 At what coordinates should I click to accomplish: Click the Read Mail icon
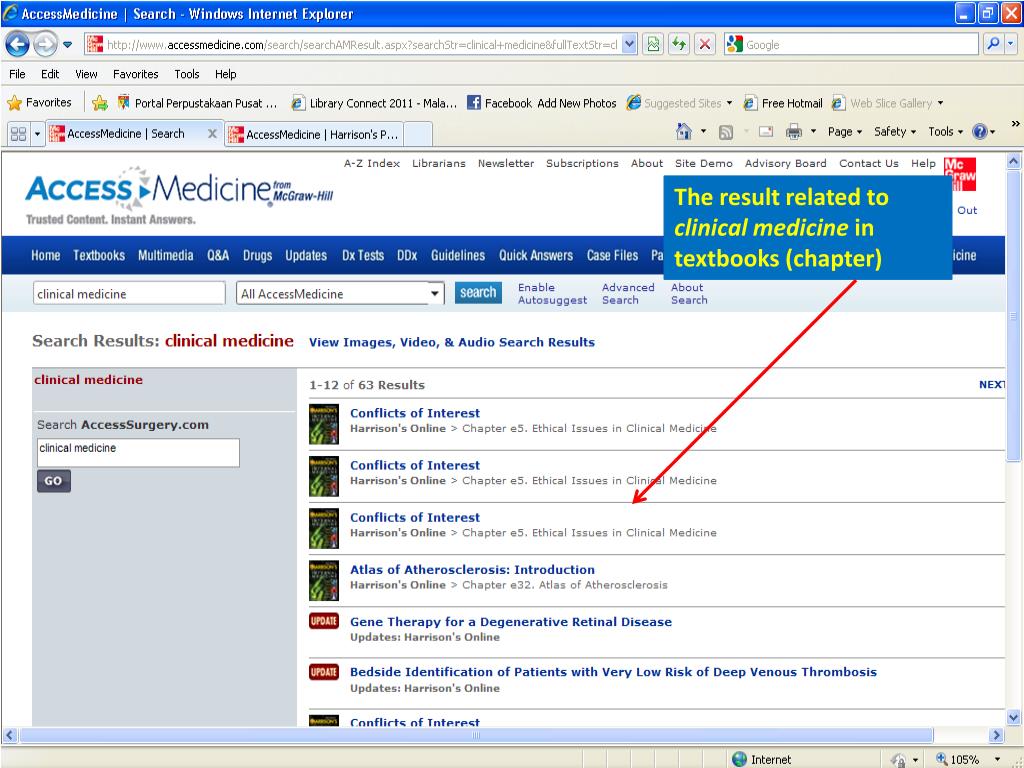pyautogui.click(x=765, y=132)
